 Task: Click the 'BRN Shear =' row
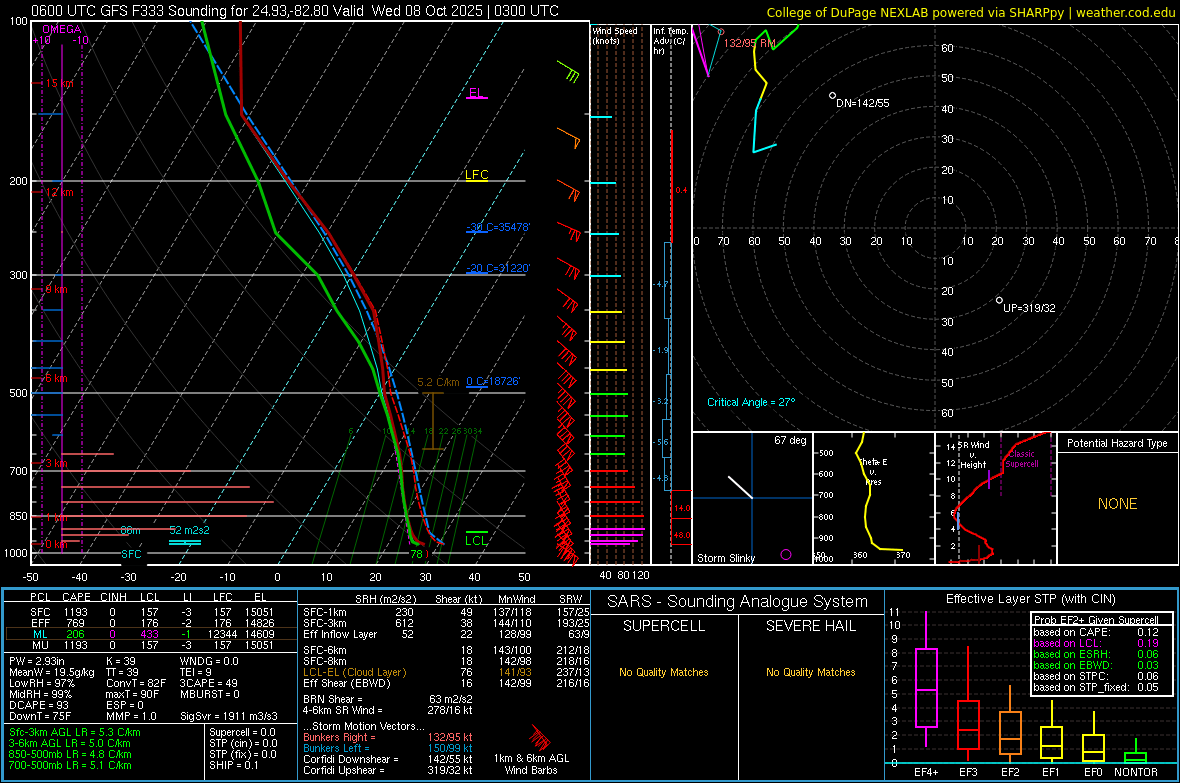(388, 699)
